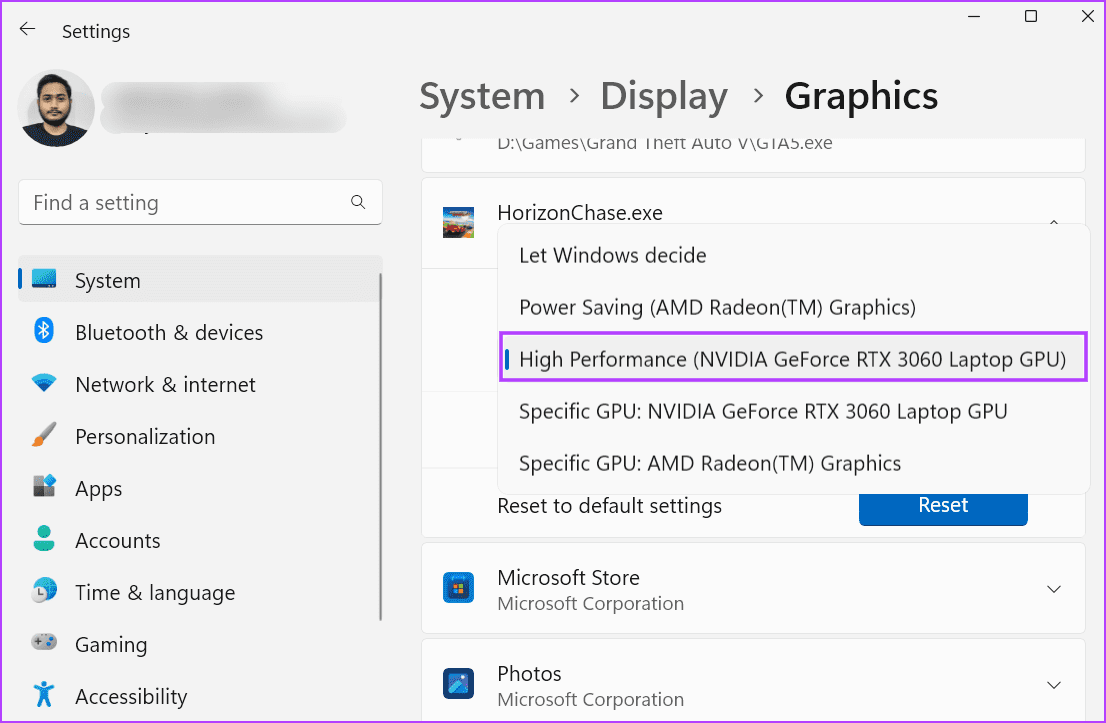The image size is (1106, 723).
Task: Go back using the arrow icon
Action: click(x=28, y=30)
